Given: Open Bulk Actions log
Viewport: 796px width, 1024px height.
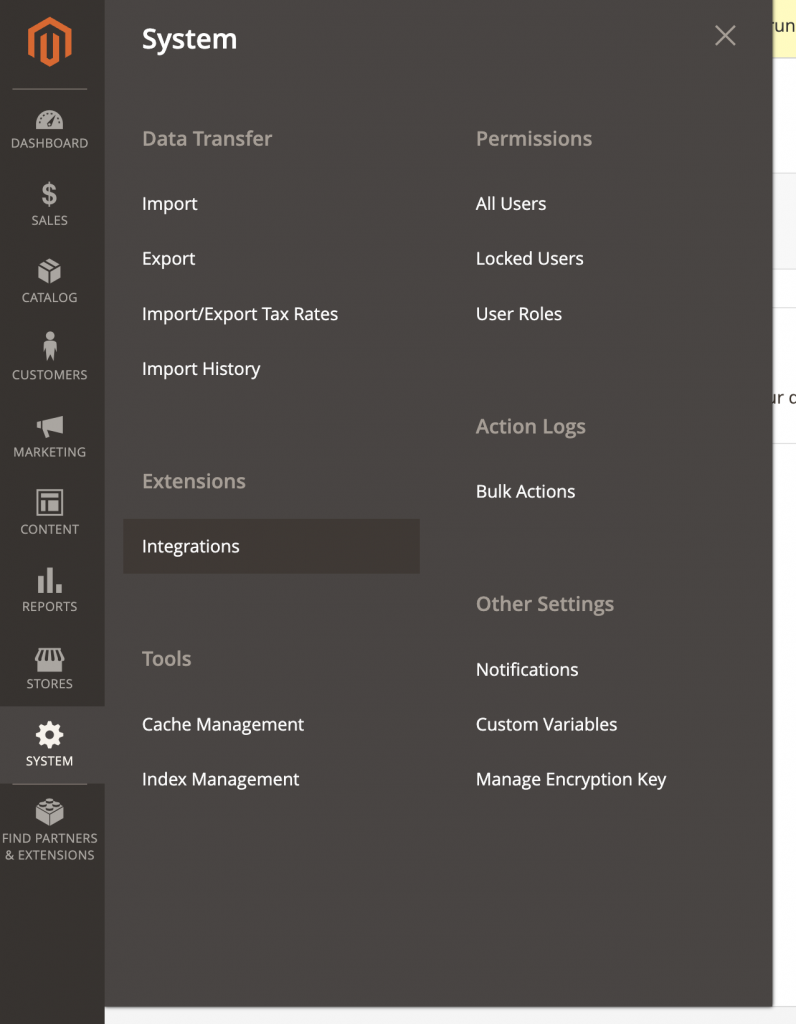Looking at the screenshot, I should (x=525, y=491).
